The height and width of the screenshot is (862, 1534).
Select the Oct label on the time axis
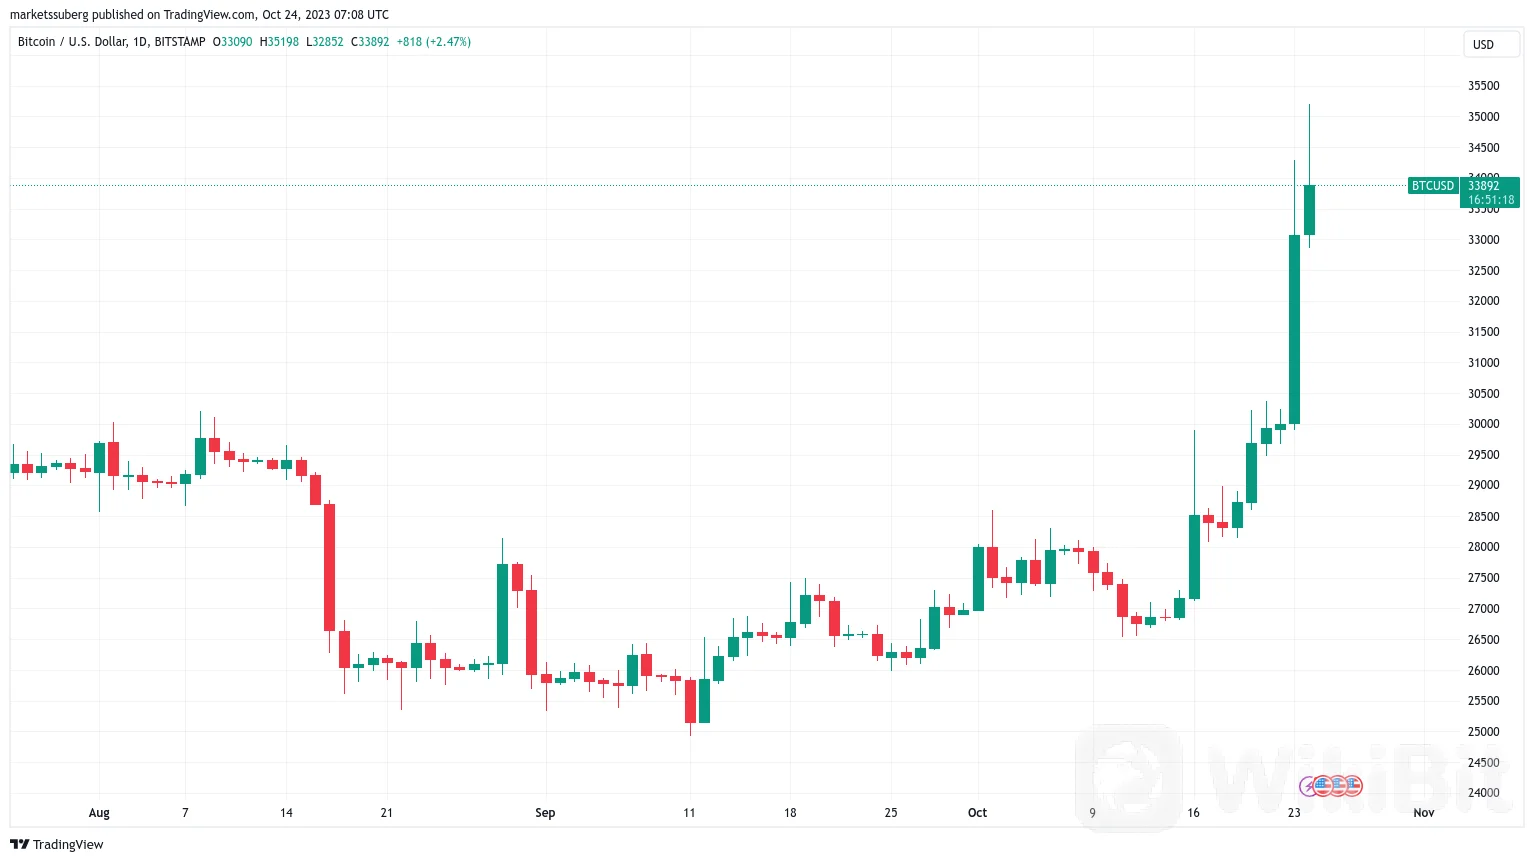click(x=977, y=812)
